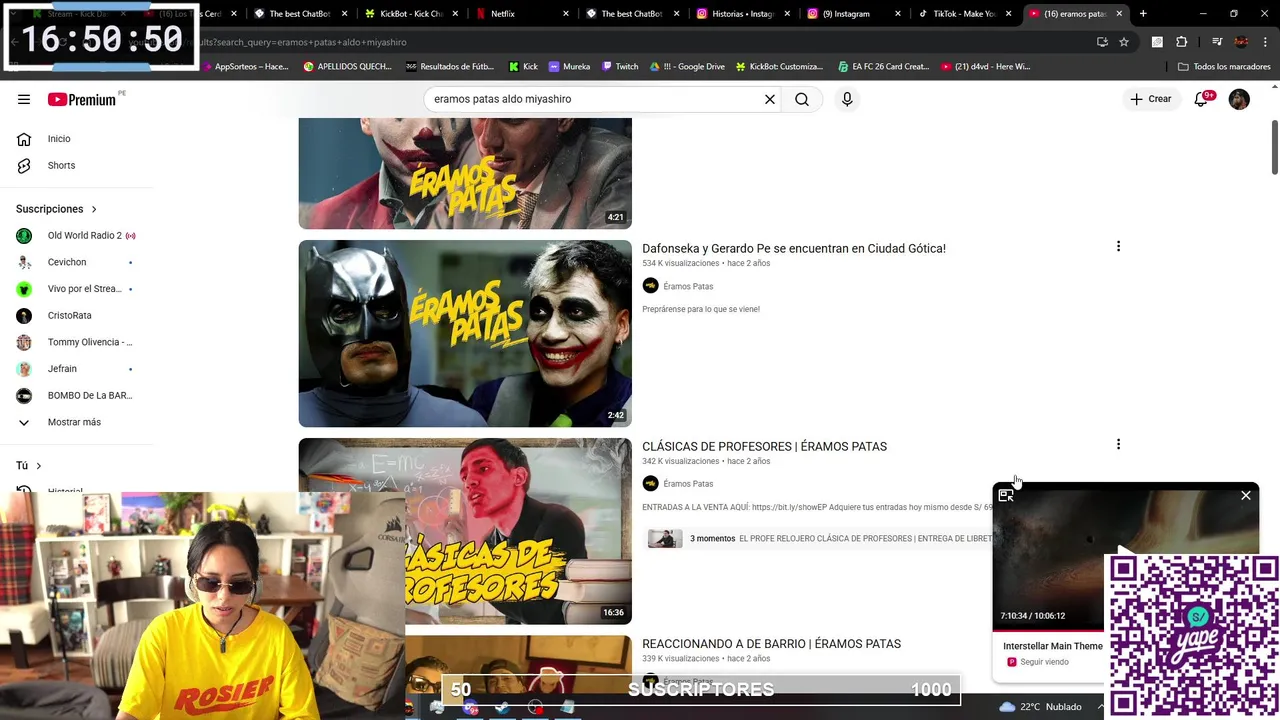1280x720 pixels.
Task: Open CLÁSICAS DE PROFESORES video title
Action: [x=764, y=446]
